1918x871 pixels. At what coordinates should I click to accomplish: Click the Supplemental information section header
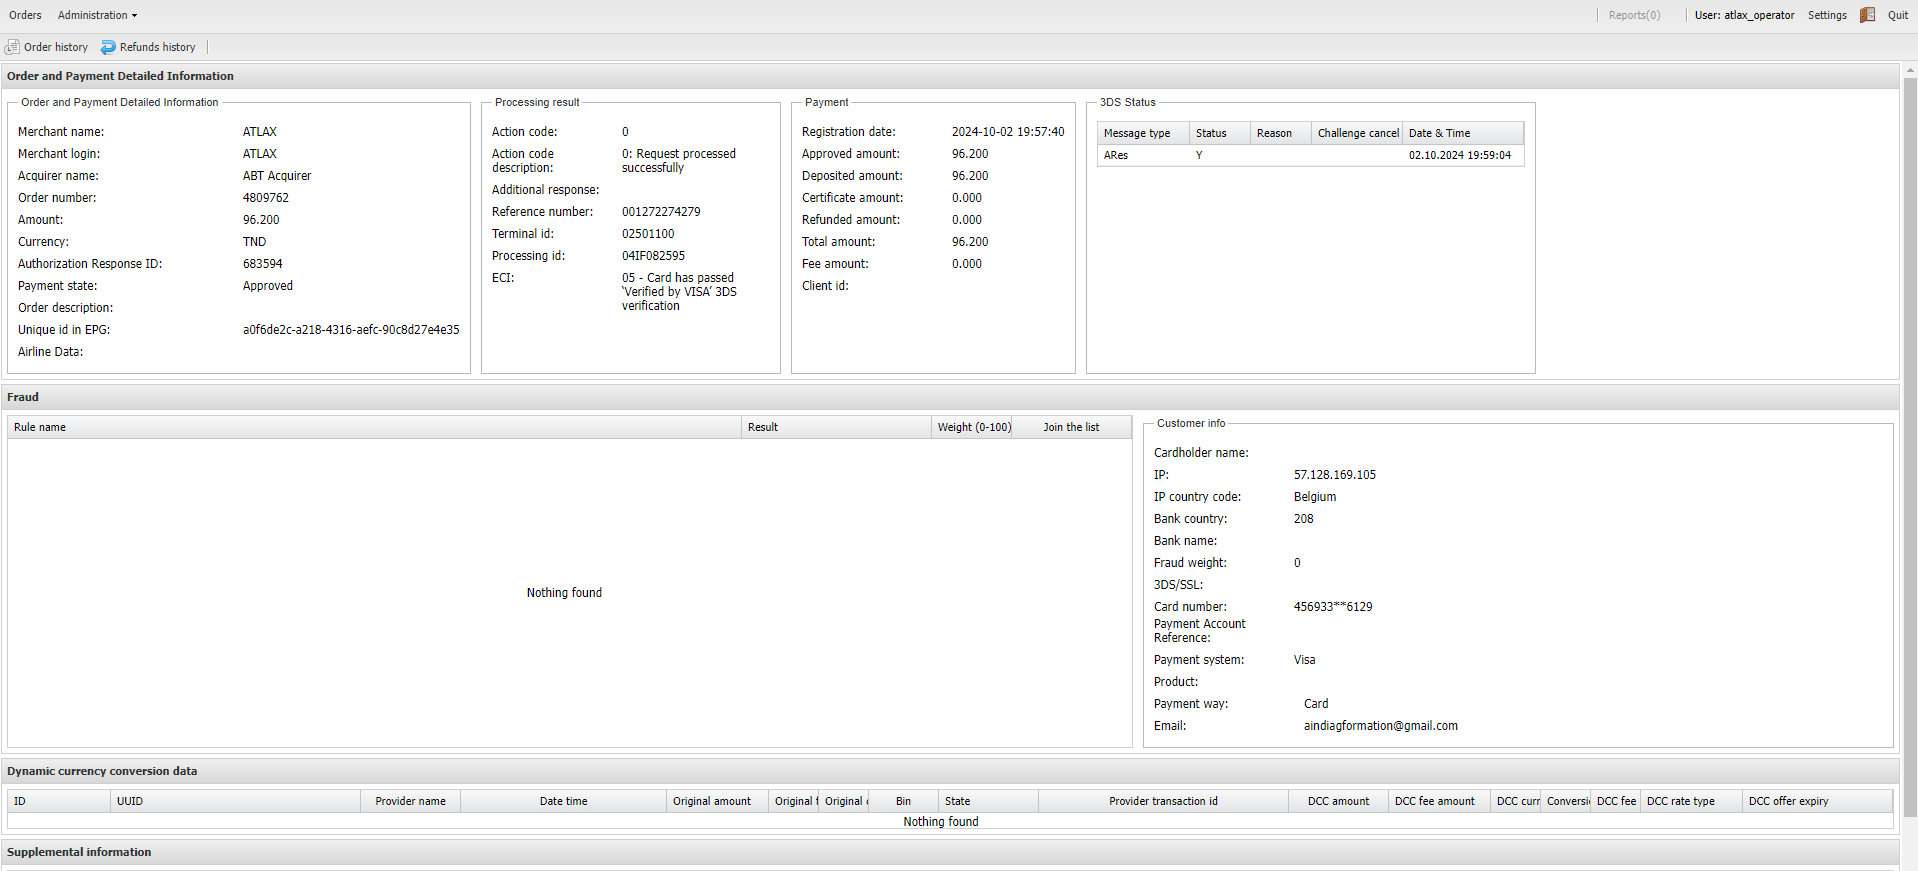point(79,852)
